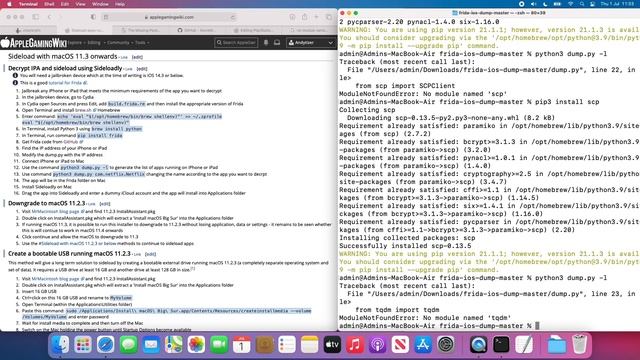The width and height of the screenshot is (640, 360).
Task: Edit the 'Sideload with macOS 11.3 onwards' section
Action: tap(137, 57)
